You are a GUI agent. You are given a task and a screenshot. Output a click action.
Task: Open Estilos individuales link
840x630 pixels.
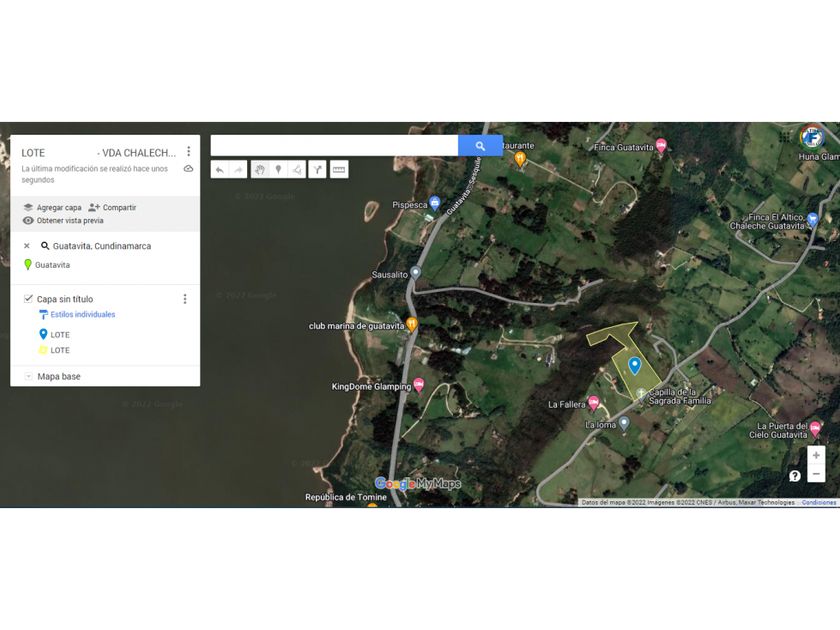point(82,314)
